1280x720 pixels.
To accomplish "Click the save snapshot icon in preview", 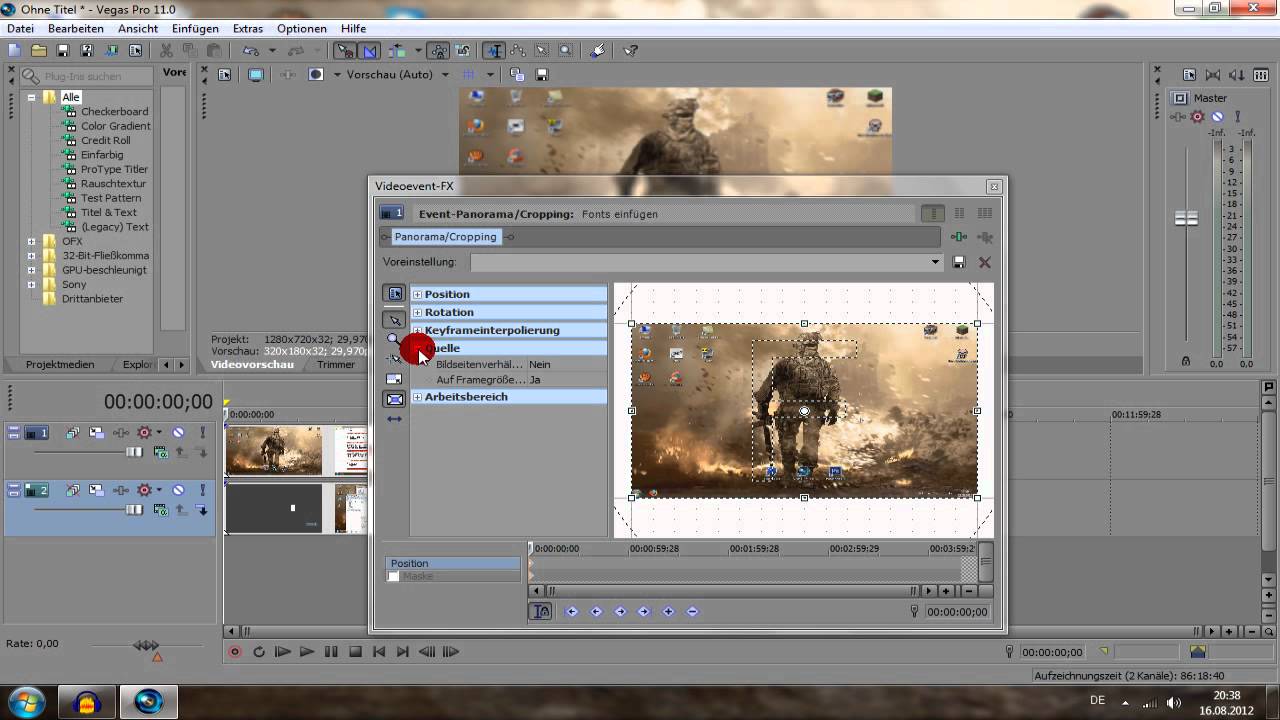I will coord(542,74).
